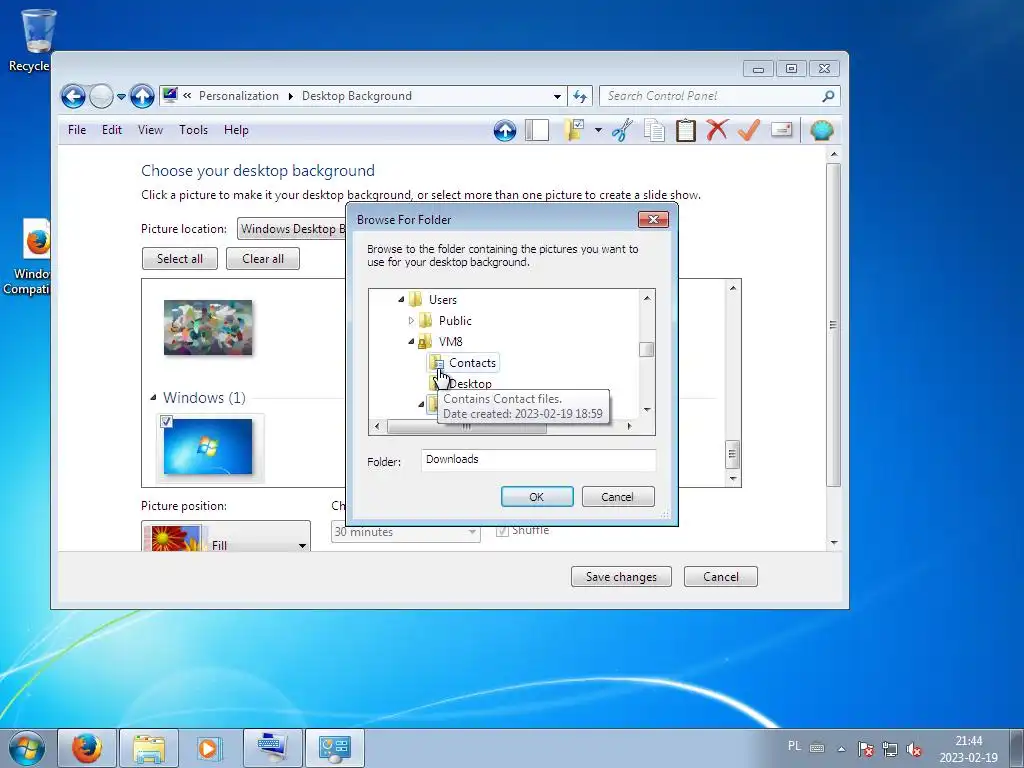Click the Copy pages icon
Screen dimensions: 1024x768
pyautogui.click(x=654, y=130)
